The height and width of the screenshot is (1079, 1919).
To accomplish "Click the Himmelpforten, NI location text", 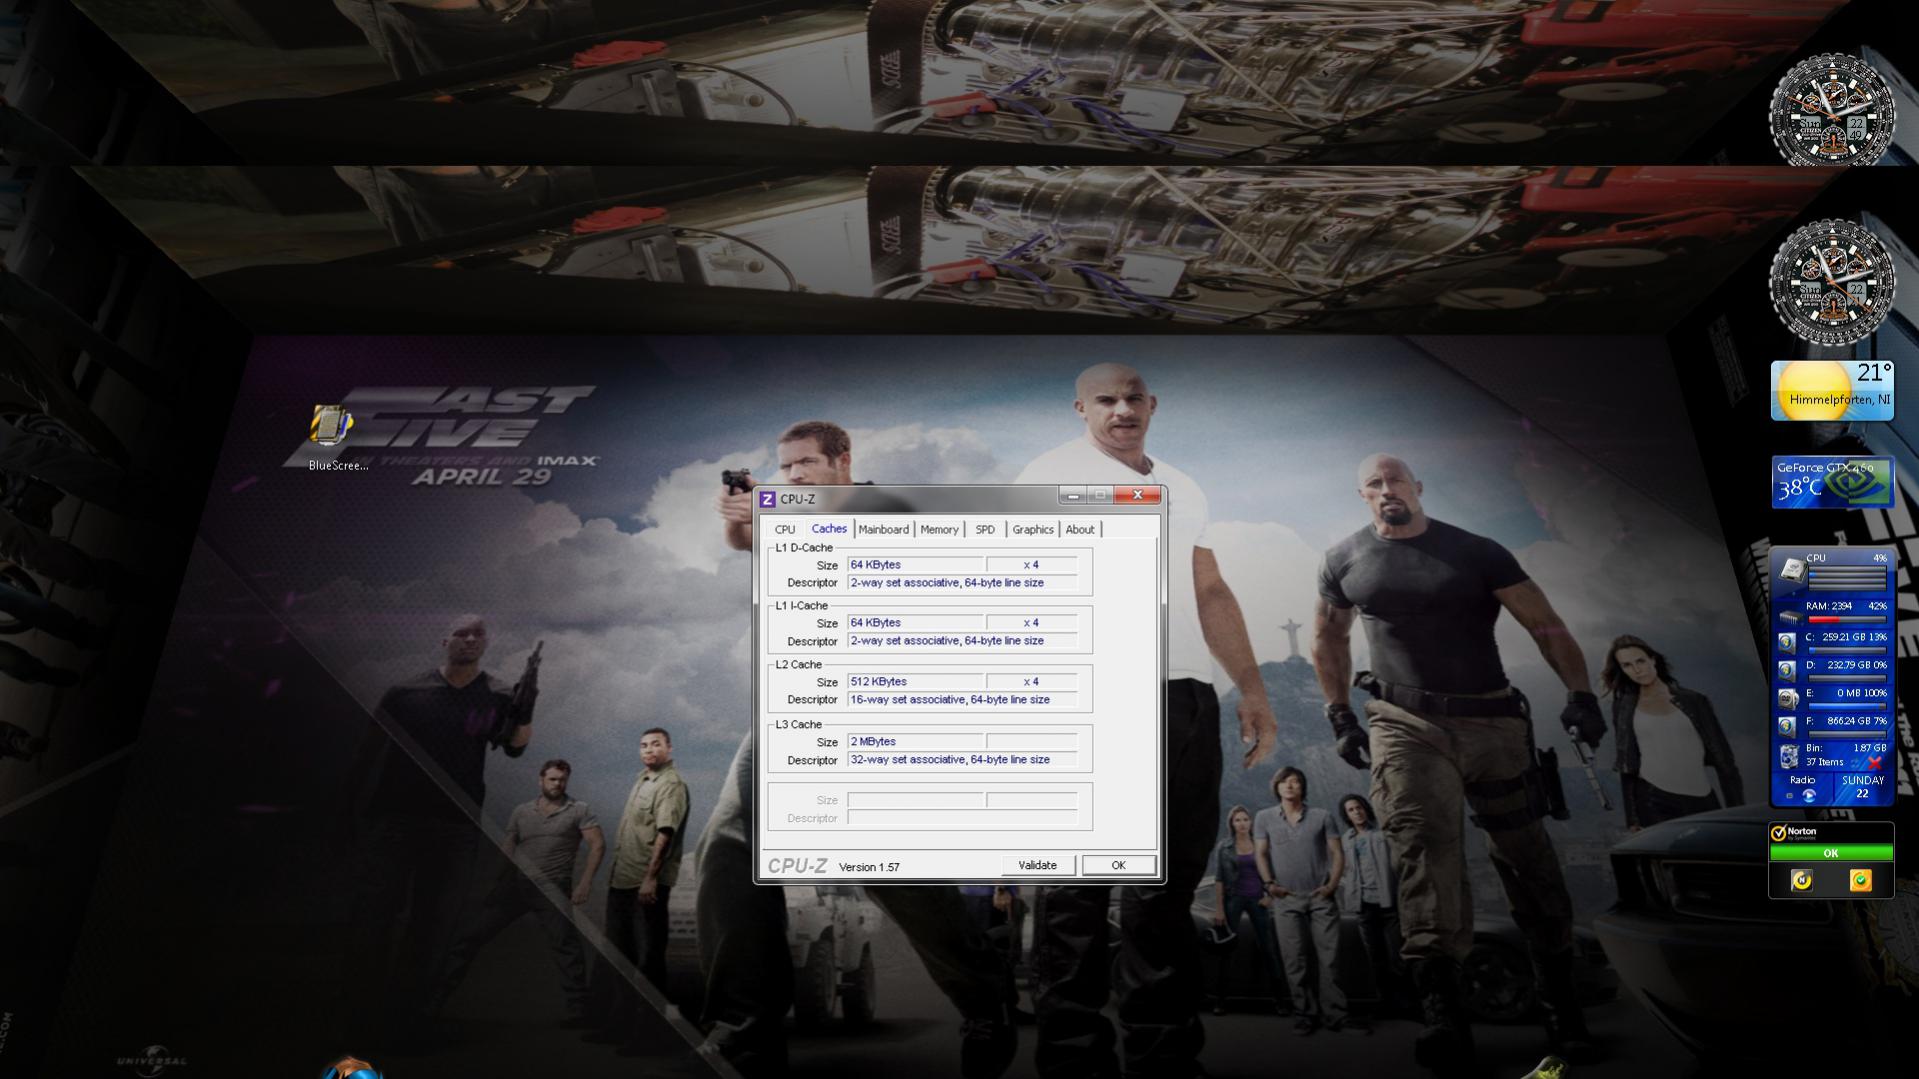I will coord(1840,400).
